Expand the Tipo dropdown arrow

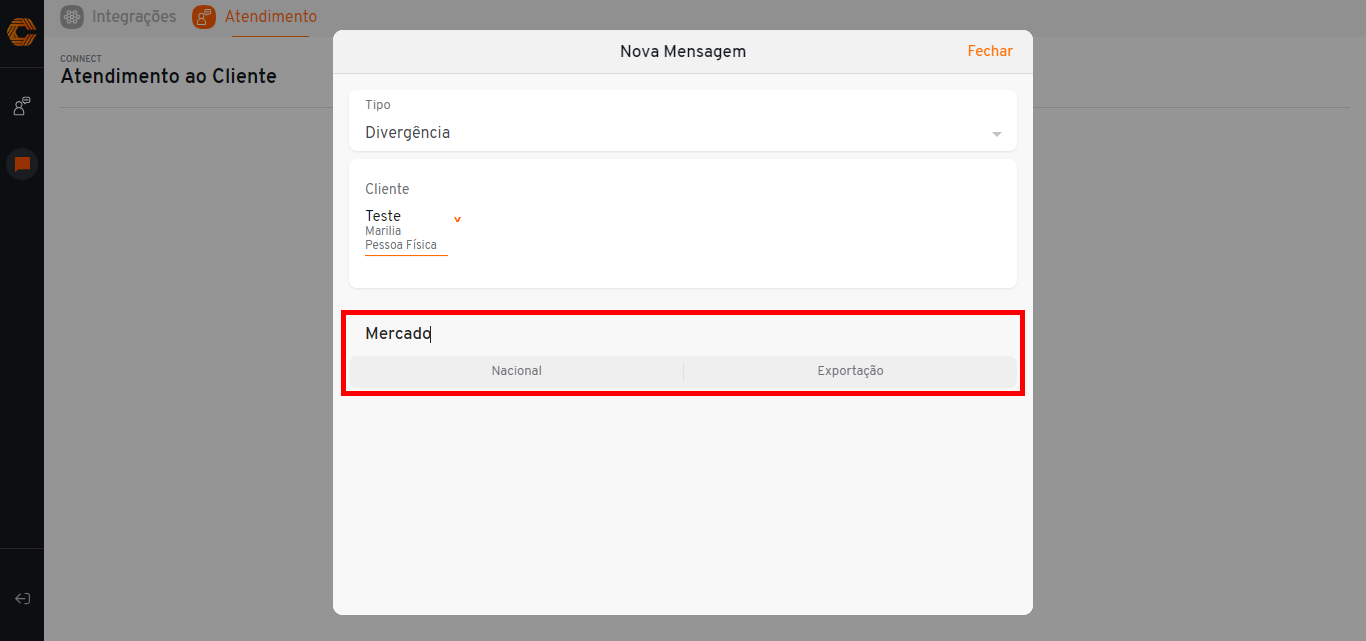997,134
